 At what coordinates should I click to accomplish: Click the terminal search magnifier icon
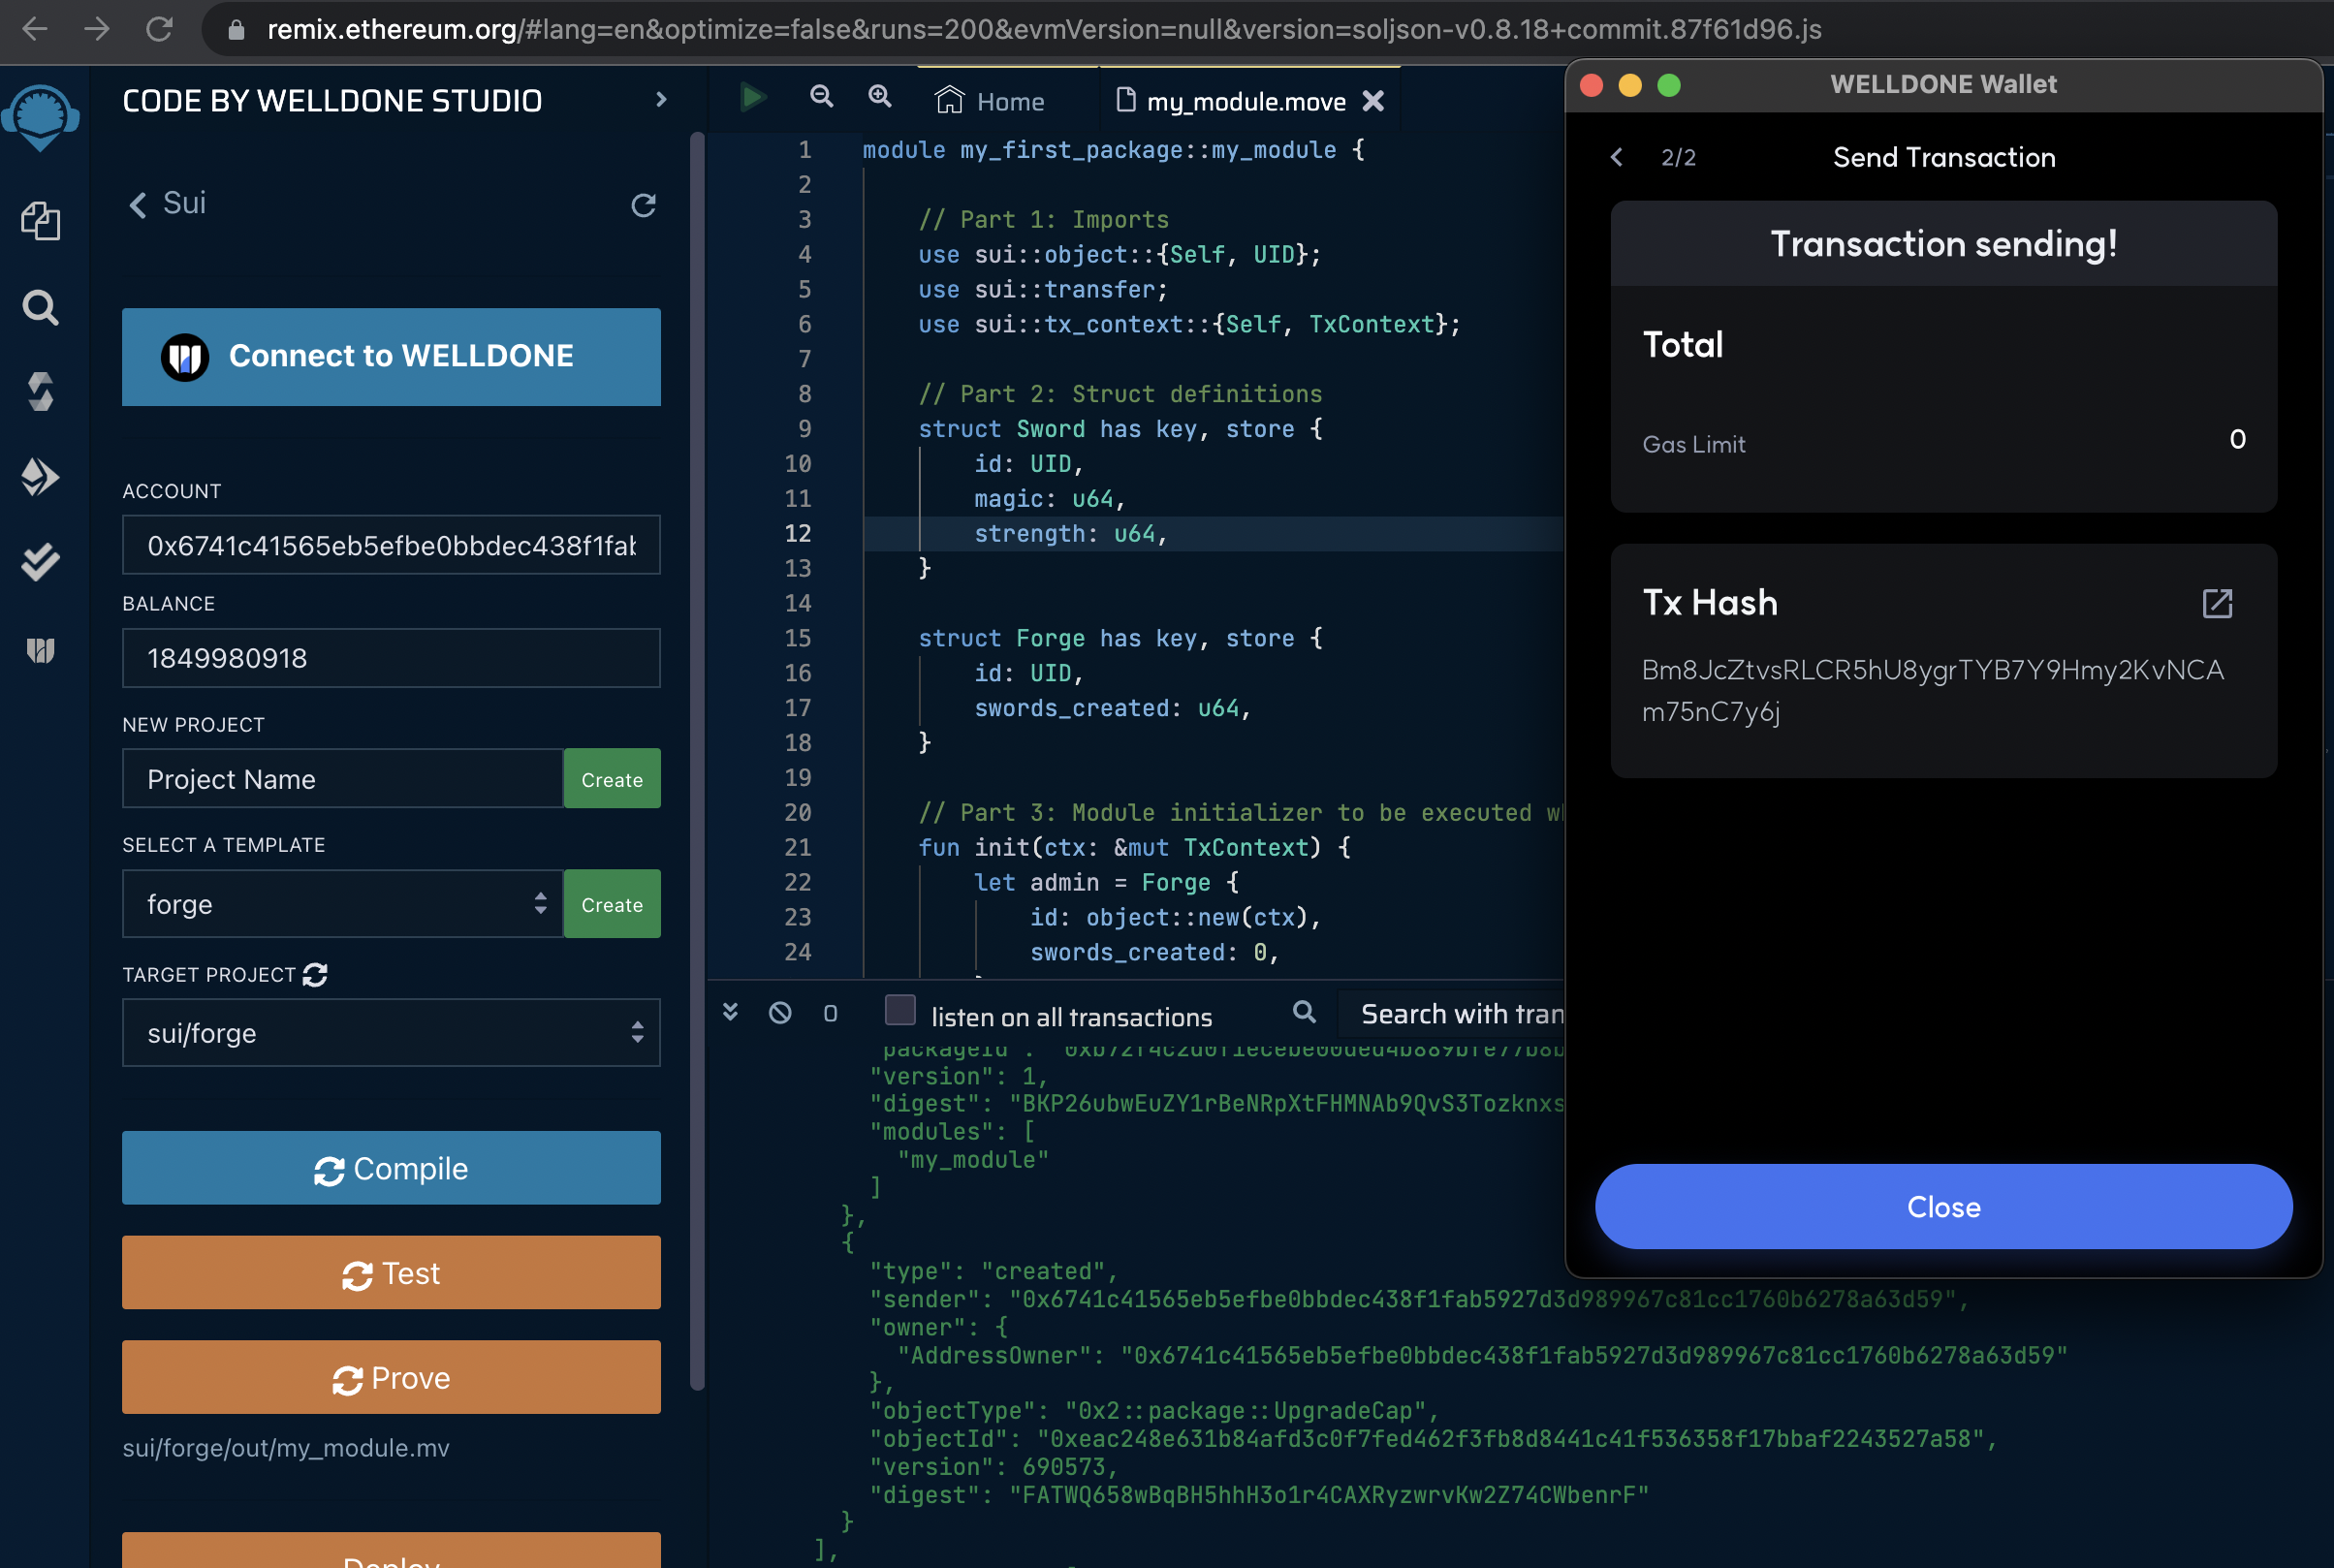(x=1304, y=1012)
